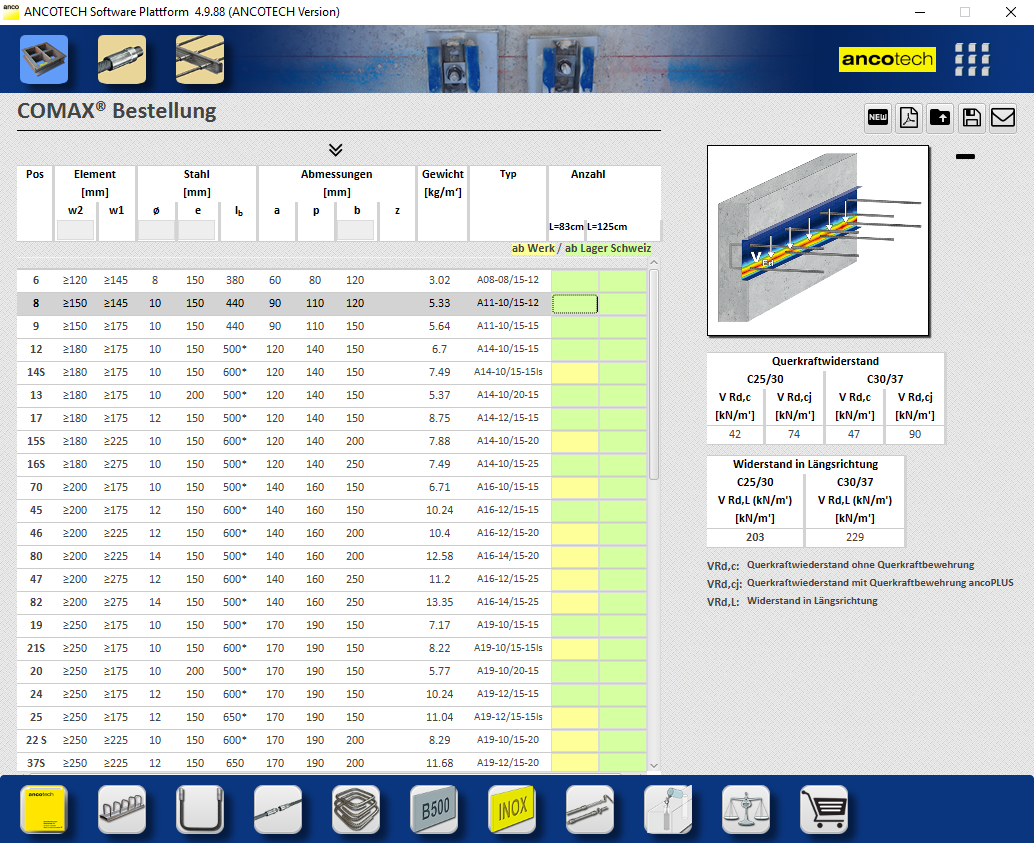Click the b dimension filter field
This screenshot has height=843, width=1034.
tap(356, 230)
